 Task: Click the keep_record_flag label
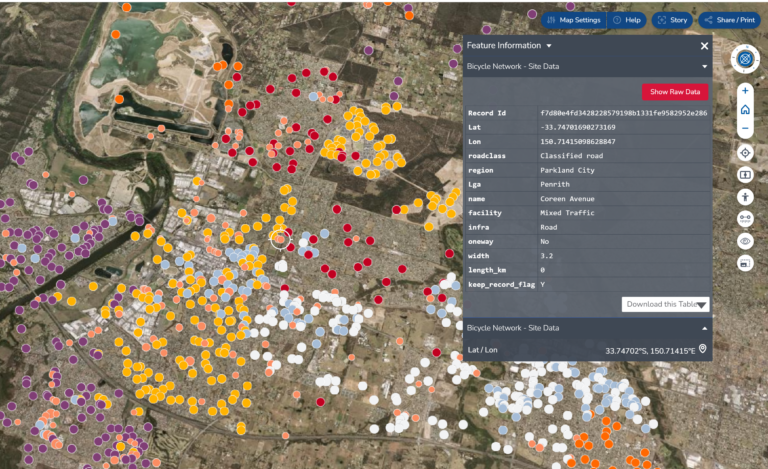point(502,284)
